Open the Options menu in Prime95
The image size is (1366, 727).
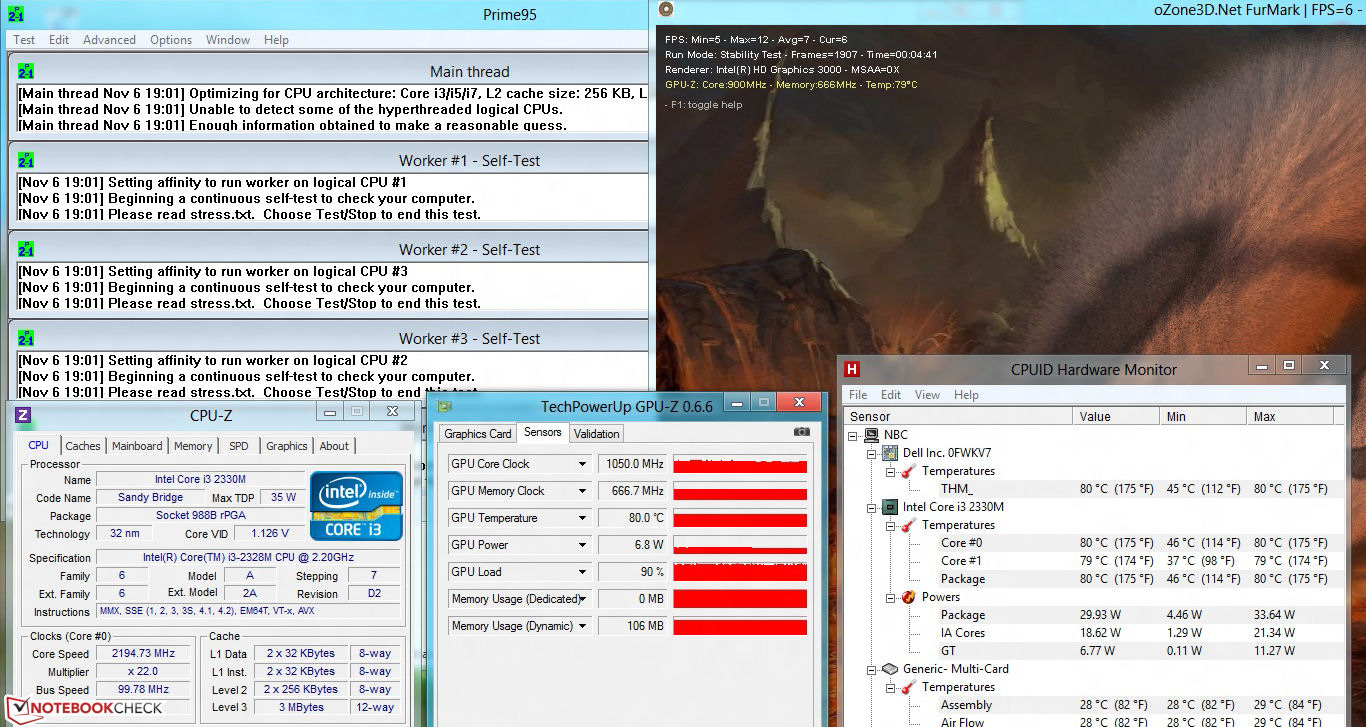click(x=171, y=40)
